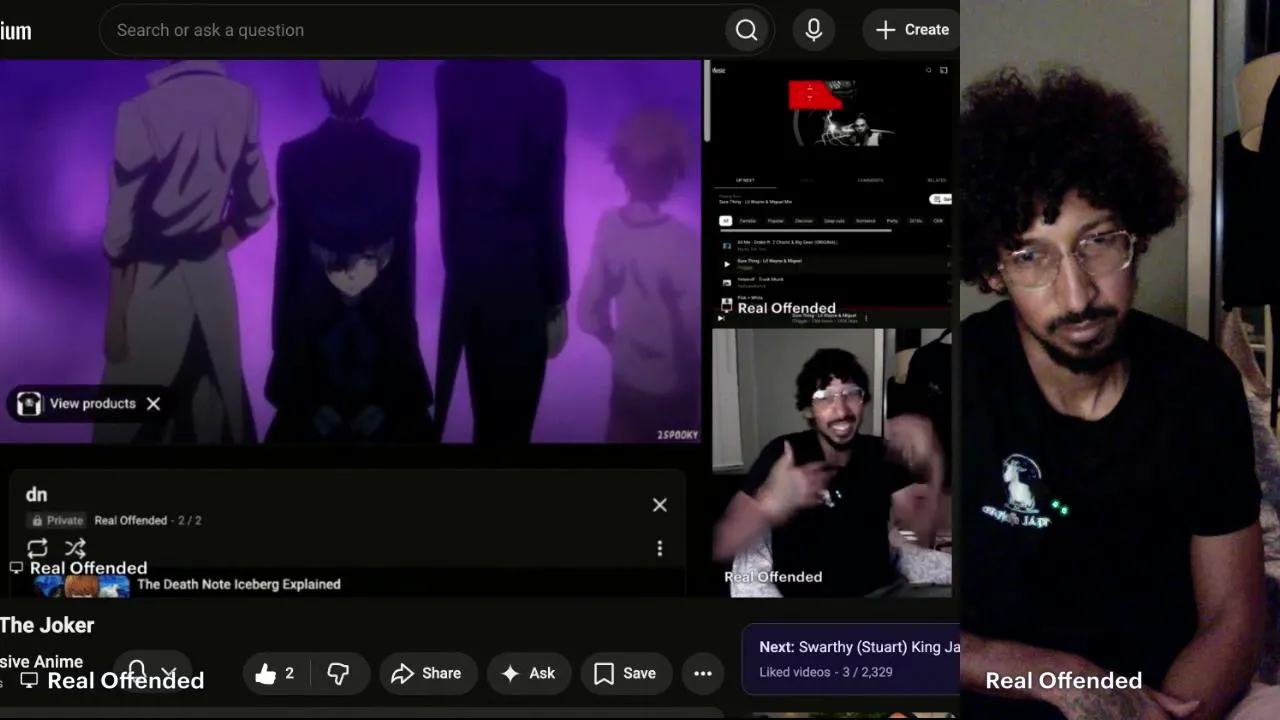The width and height of the screenshot is (1280, 720).
Task: Dislike the video with thumbs down
Action: point(339,674)
